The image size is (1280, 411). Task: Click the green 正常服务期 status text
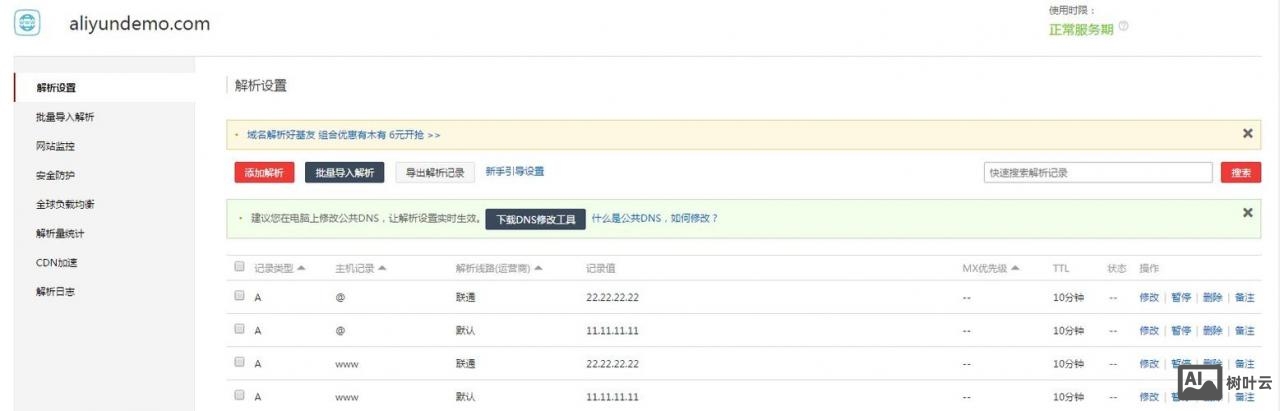tap(1081, 29)
